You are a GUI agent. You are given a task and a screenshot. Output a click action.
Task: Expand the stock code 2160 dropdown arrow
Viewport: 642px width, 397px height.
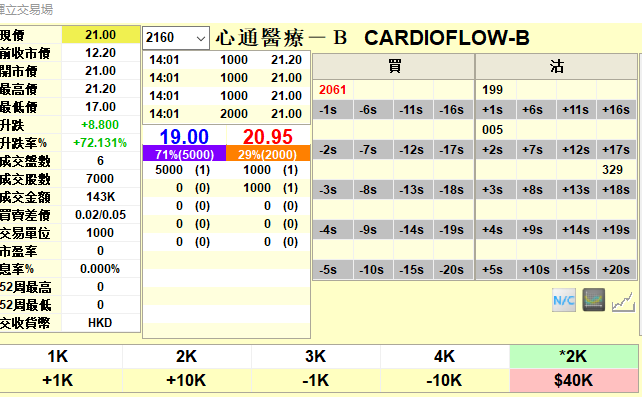pyautogui.click(x=201, y=38)
